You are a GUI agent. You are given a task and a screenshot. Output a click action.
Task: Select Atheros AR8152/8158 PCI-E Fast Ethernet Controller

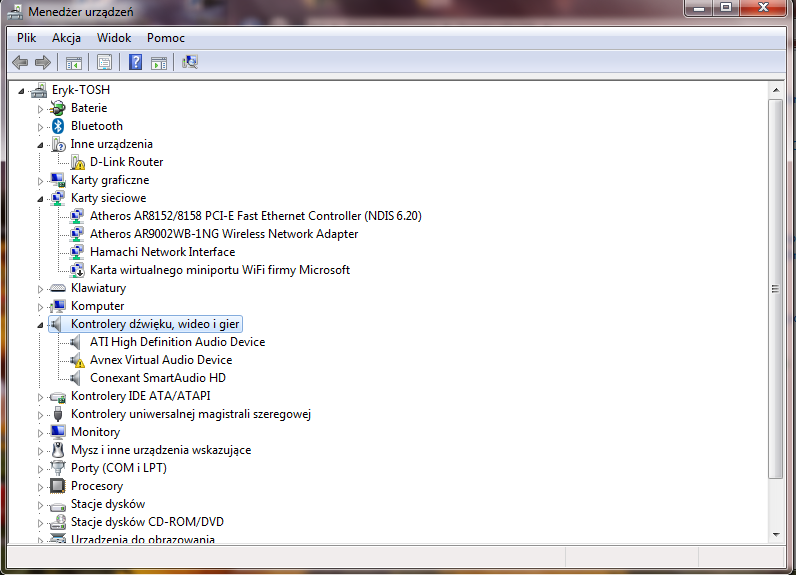pos(256,216)
